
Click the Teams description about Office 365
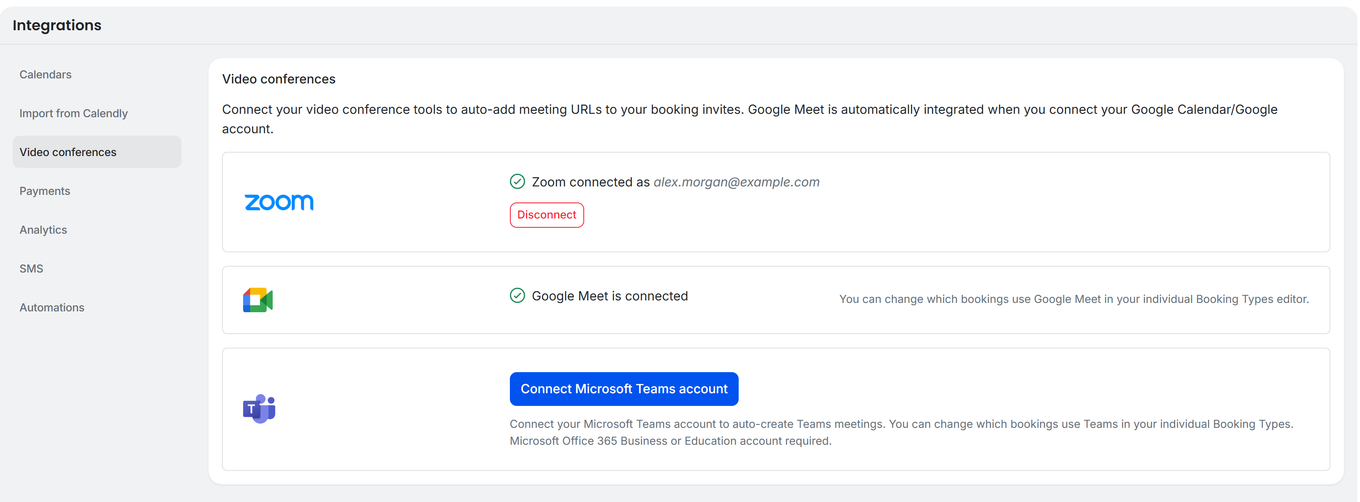(902, 432)
